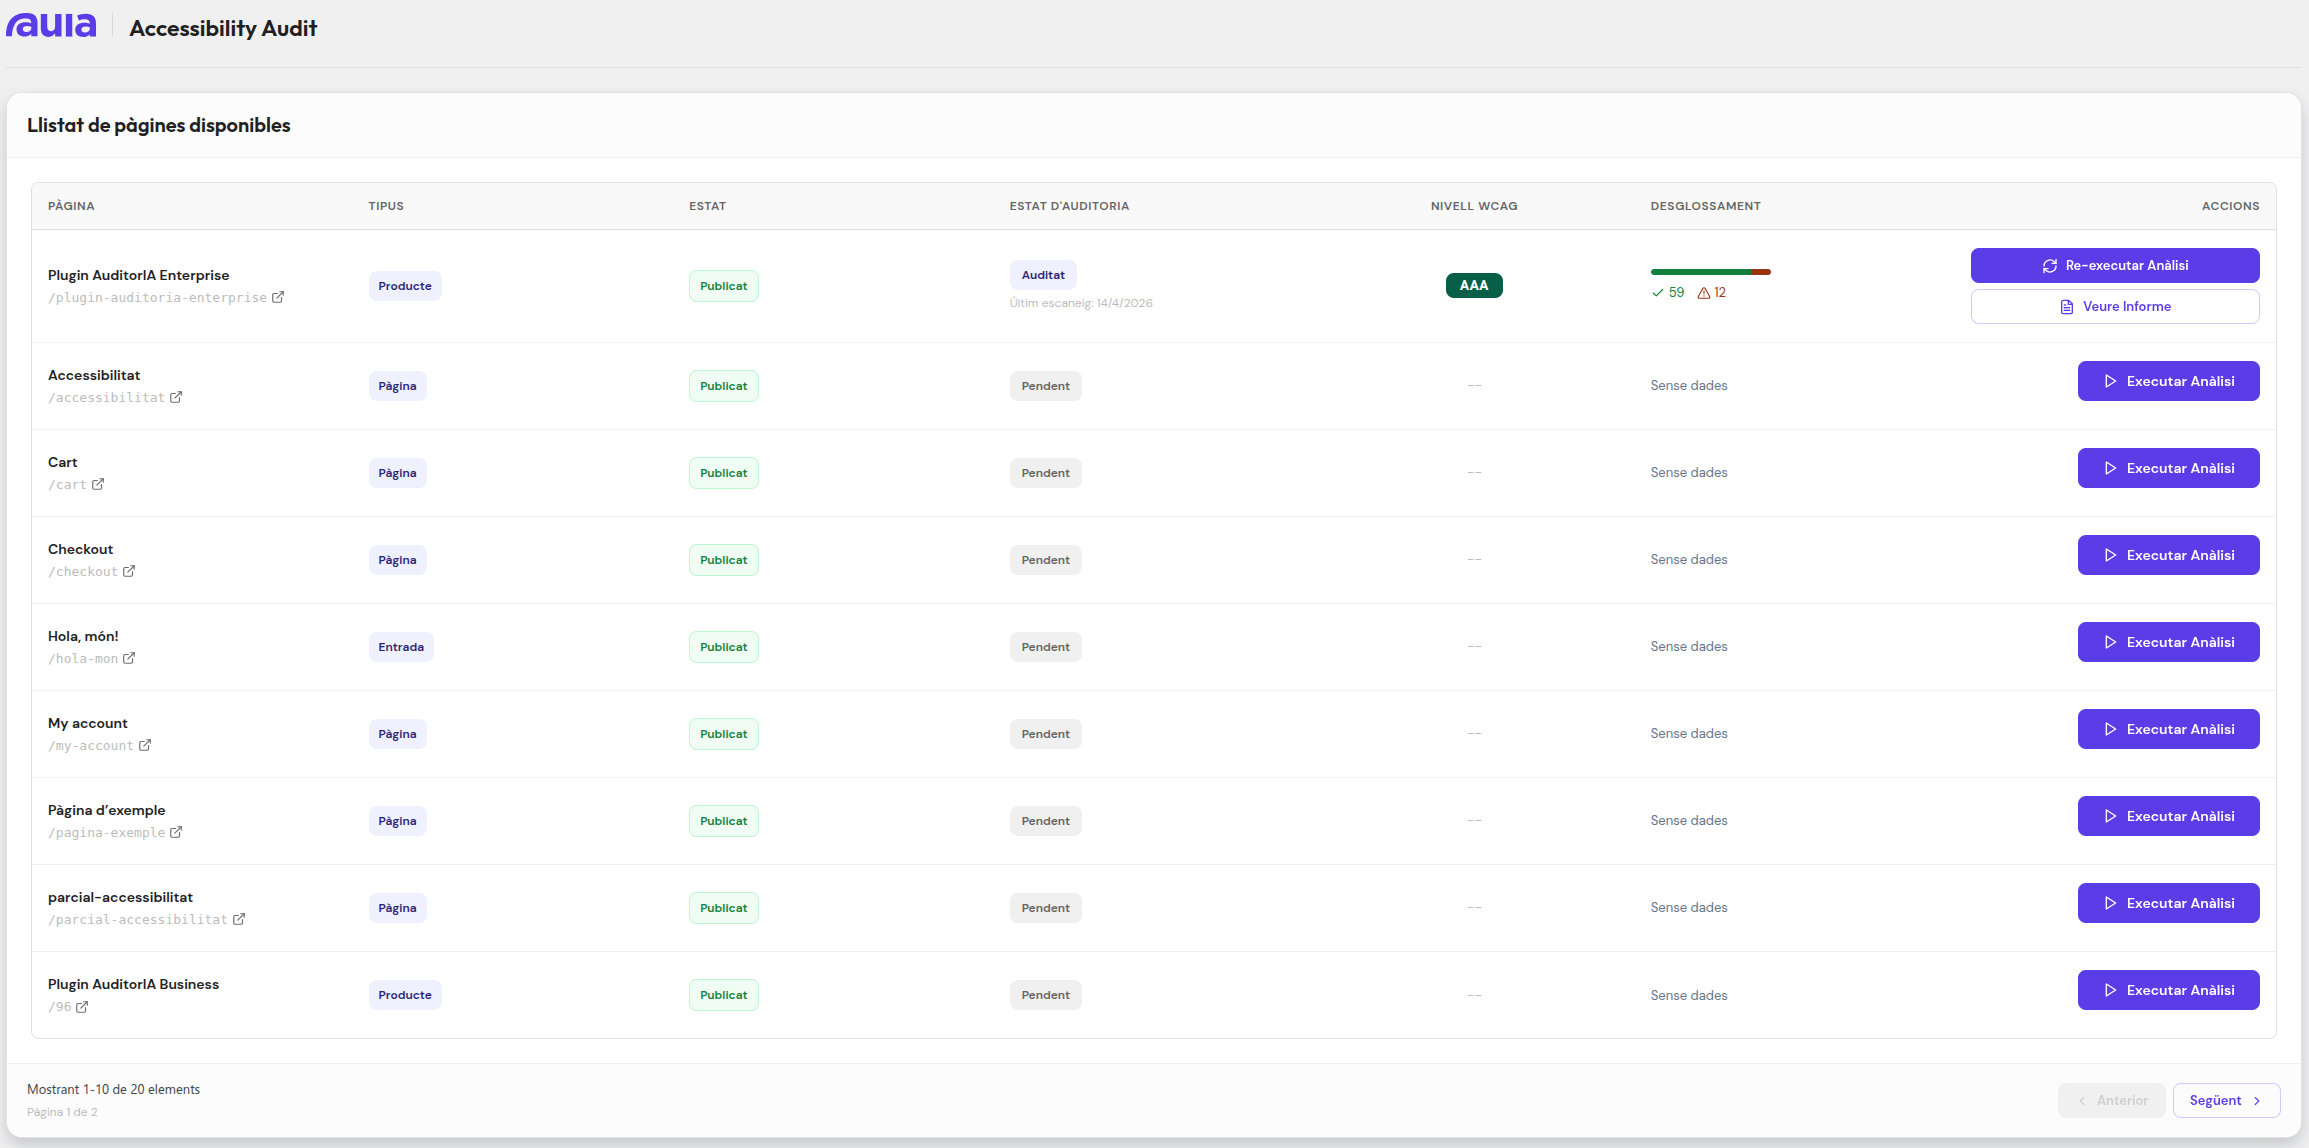Click Pendent badge in Checkout row
2309x1148 pixels.
pyautogui.click(x=1046, y=560)
